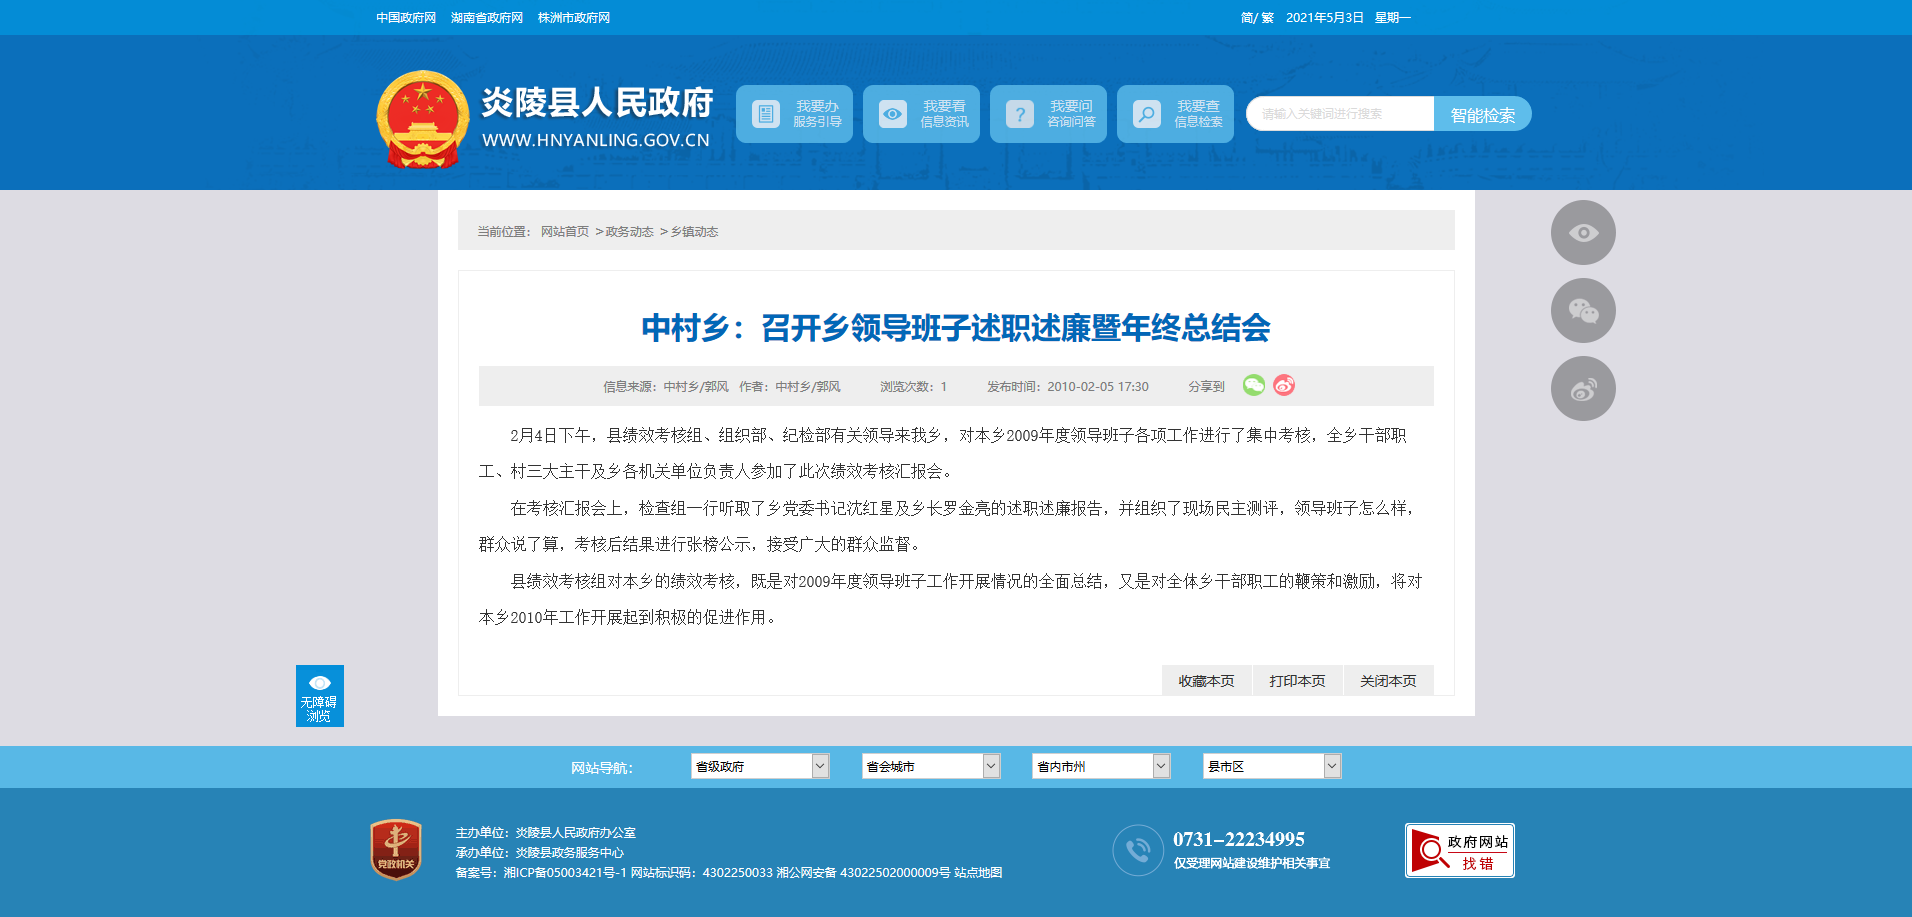Expand the 省会城市 dropdown

pos(930,766)
